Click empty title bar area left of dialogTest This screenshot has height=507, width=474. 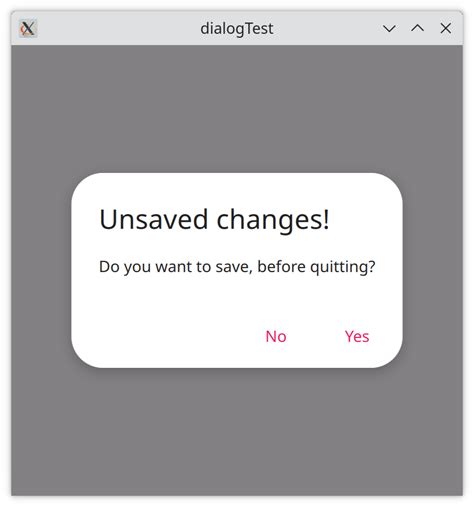[x=118, y=29]
